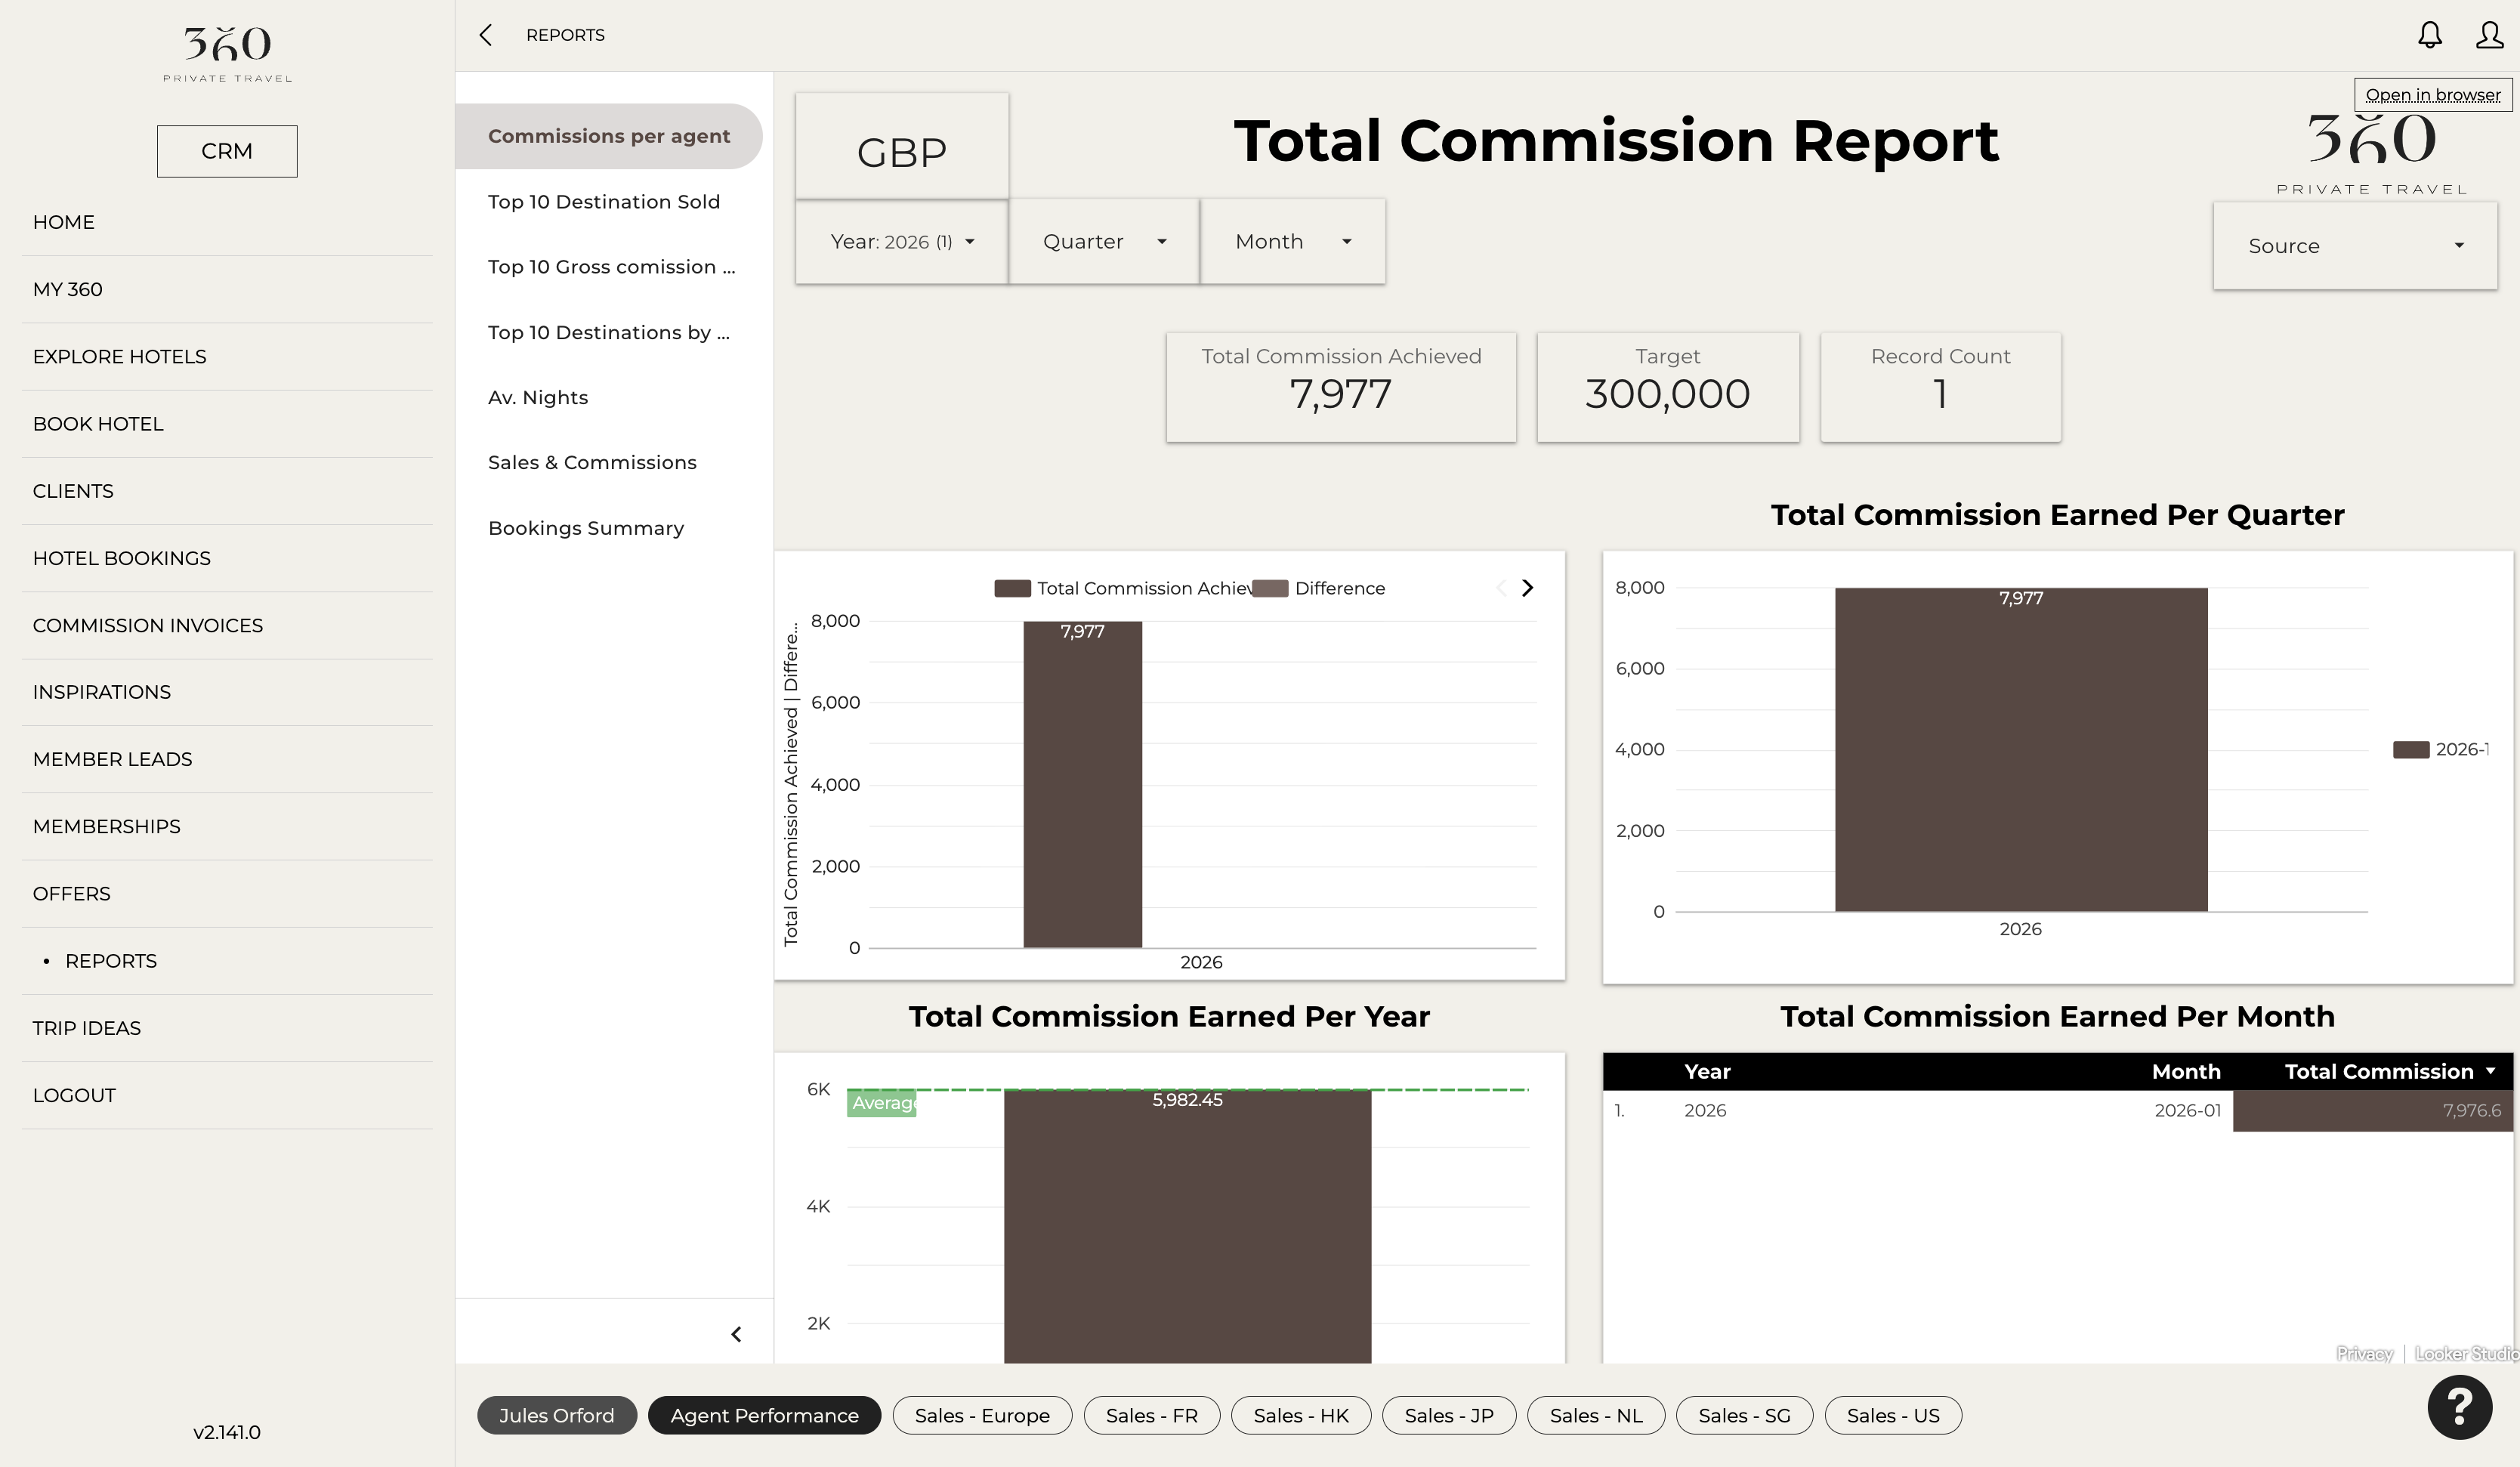Click the CRM button

click(227, 151)
